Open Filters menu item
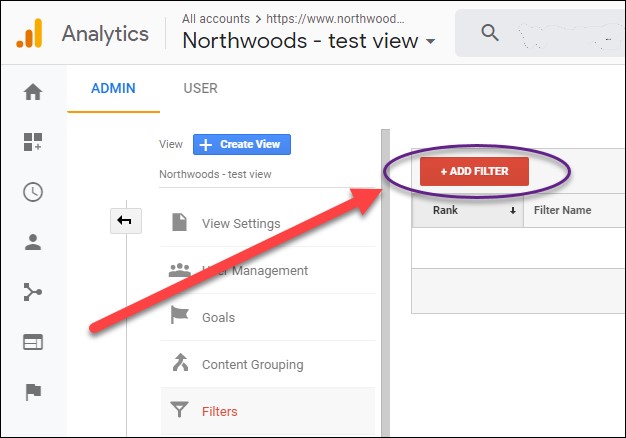The width and height of the screenshot is (626, 438). [267, 411]
